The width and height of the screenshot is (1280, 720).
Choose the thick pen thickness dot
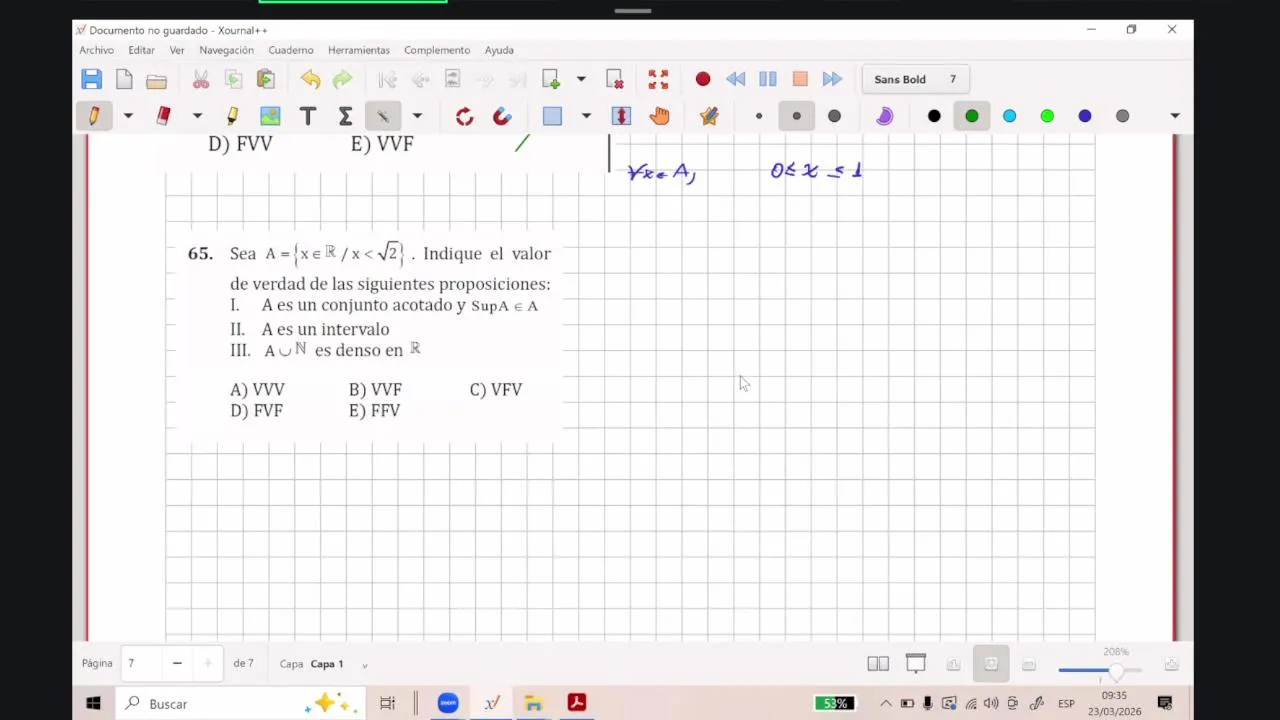click(834, 116)
